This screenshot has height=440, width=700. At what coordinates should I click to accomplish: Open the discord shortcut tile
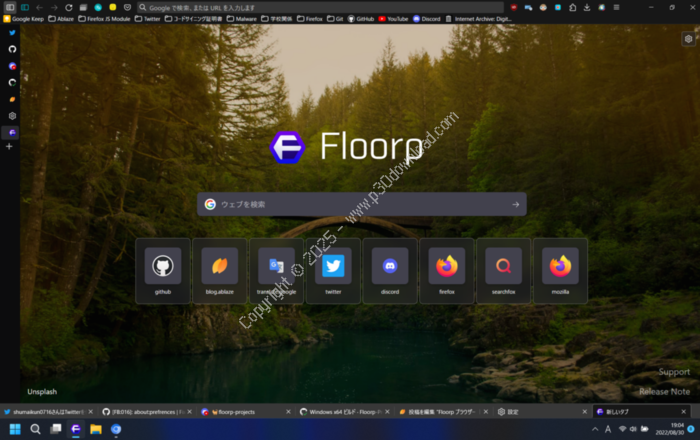click(390, 270)
